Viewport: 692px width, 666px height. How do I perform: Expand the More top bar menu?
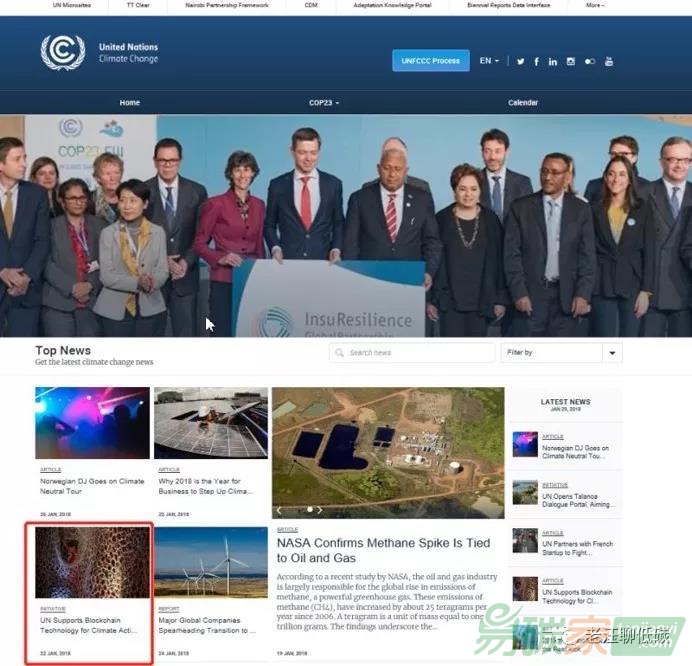(x=595, y=5)
